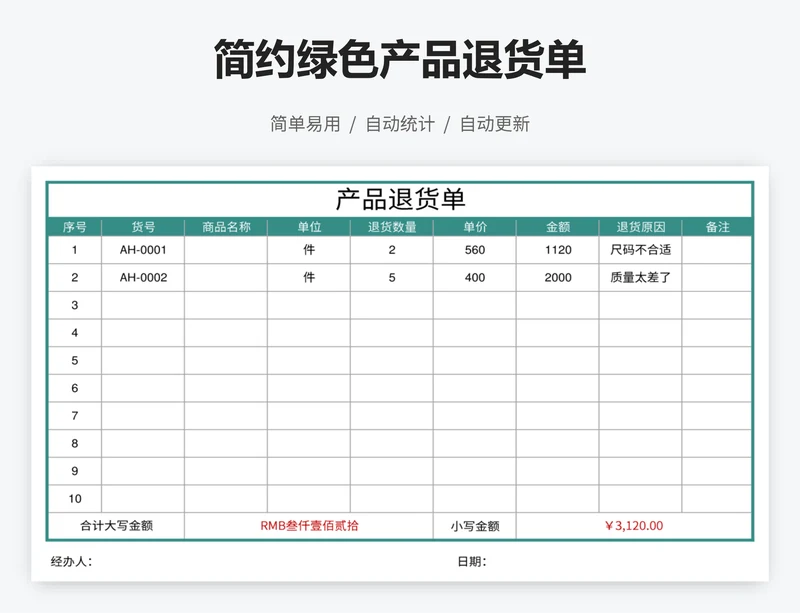Click the 小写金额 label
The width and height of the screenshot is (800, 613).
click(474, 526)
